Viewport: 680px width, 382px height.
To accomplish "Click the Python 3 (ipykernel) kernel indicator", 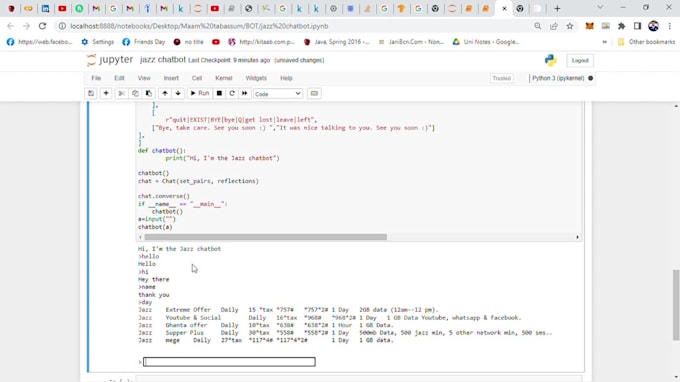I will click(558, 78).
